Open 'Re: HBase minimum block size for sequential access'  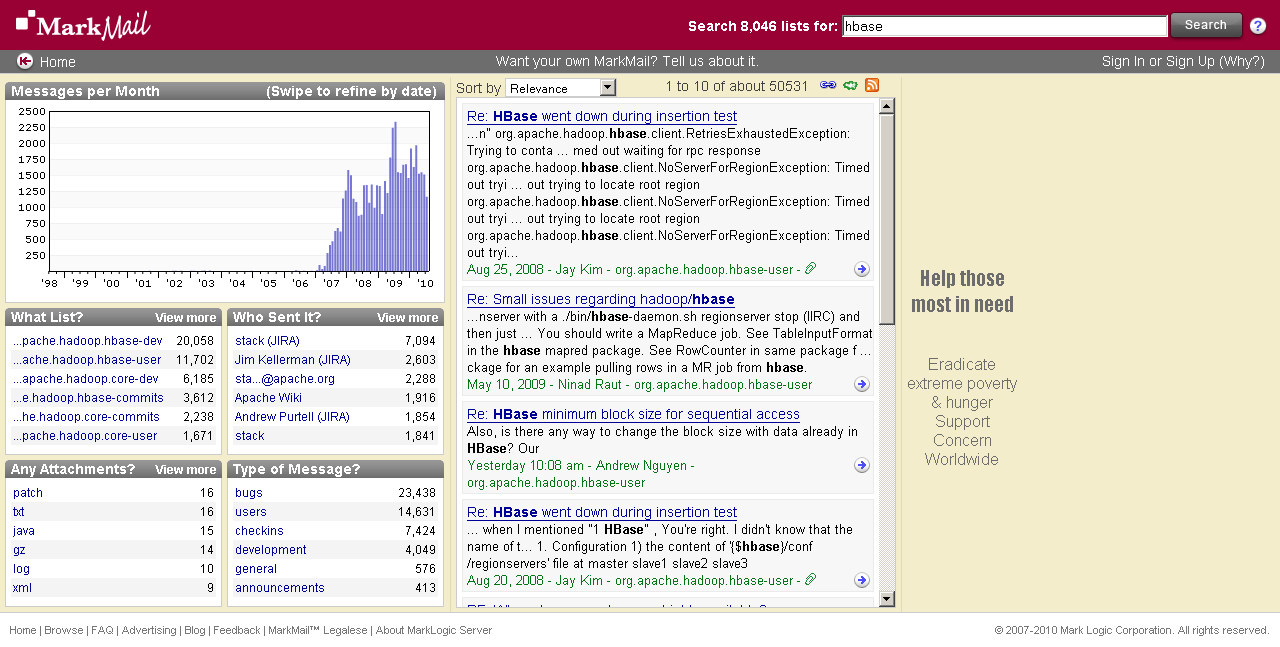(633, 414)
